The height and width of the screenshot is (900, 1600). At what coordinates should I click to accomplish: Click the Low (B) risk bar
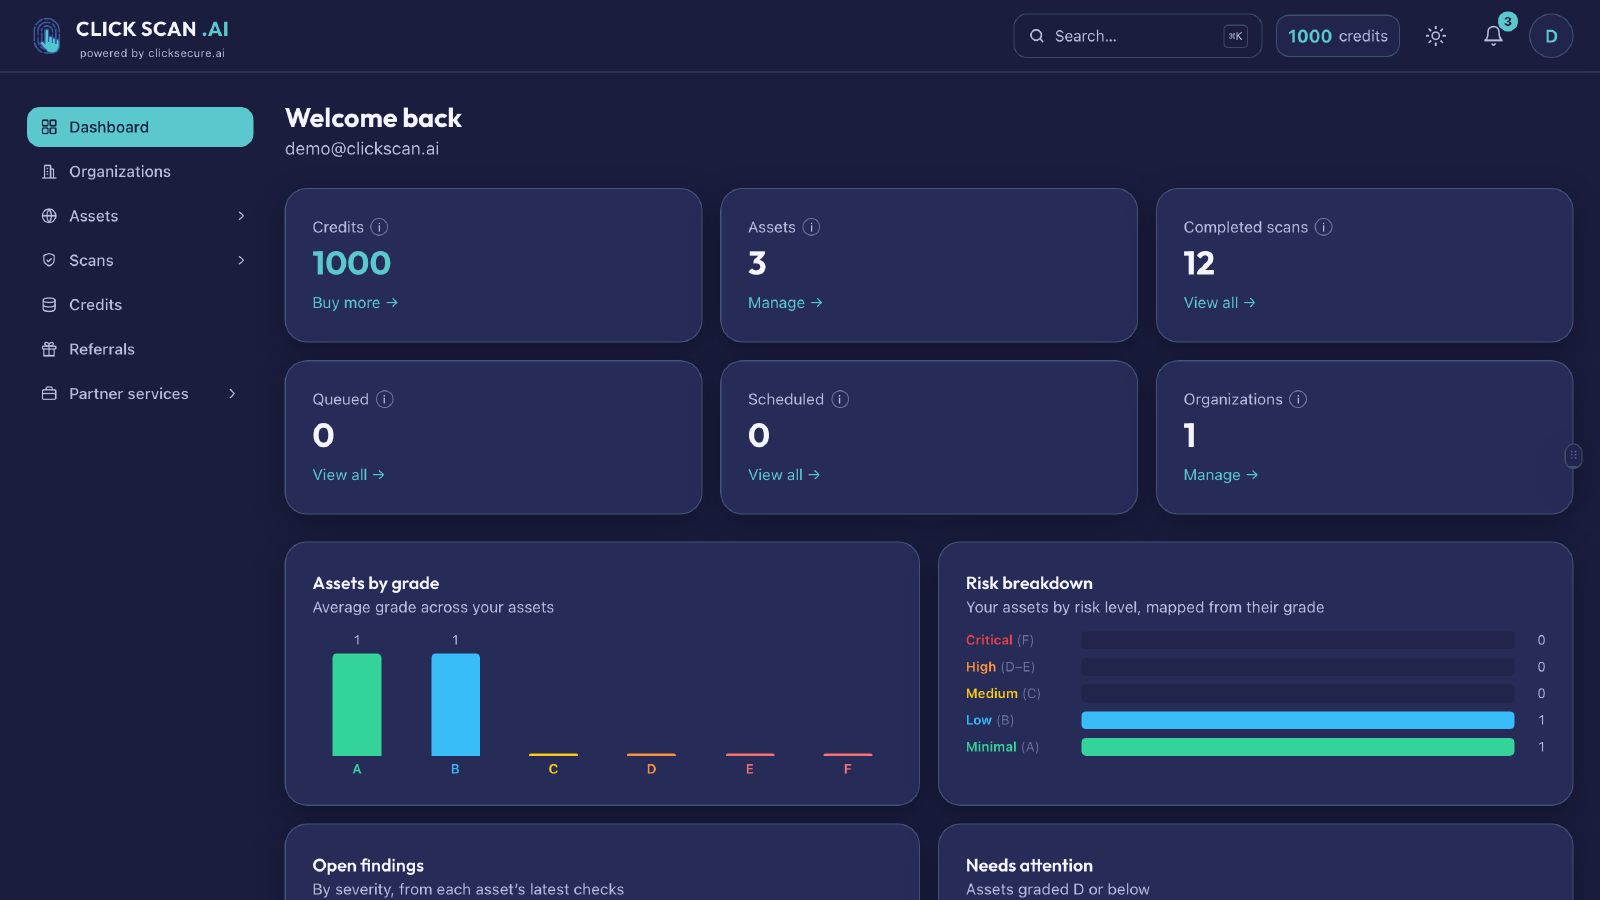[1298, 720]
